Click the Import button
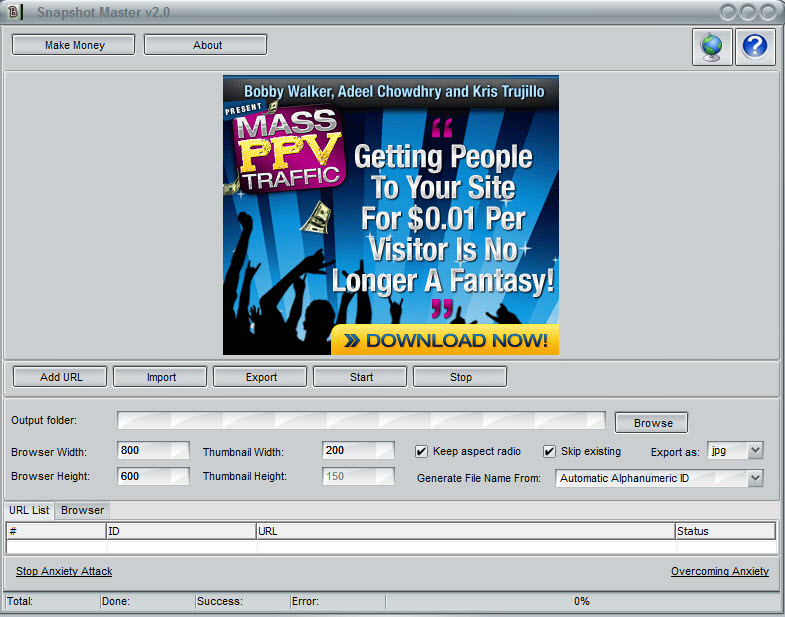785x617 pixels. (x=160, y=377)
